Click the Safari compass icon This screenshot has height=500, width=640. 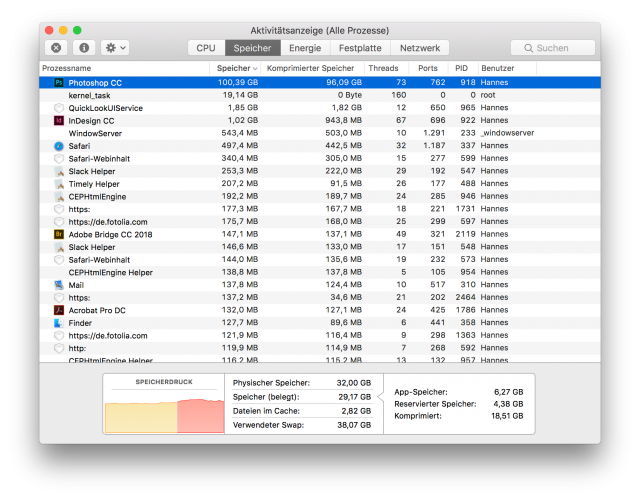coord(59,146)
